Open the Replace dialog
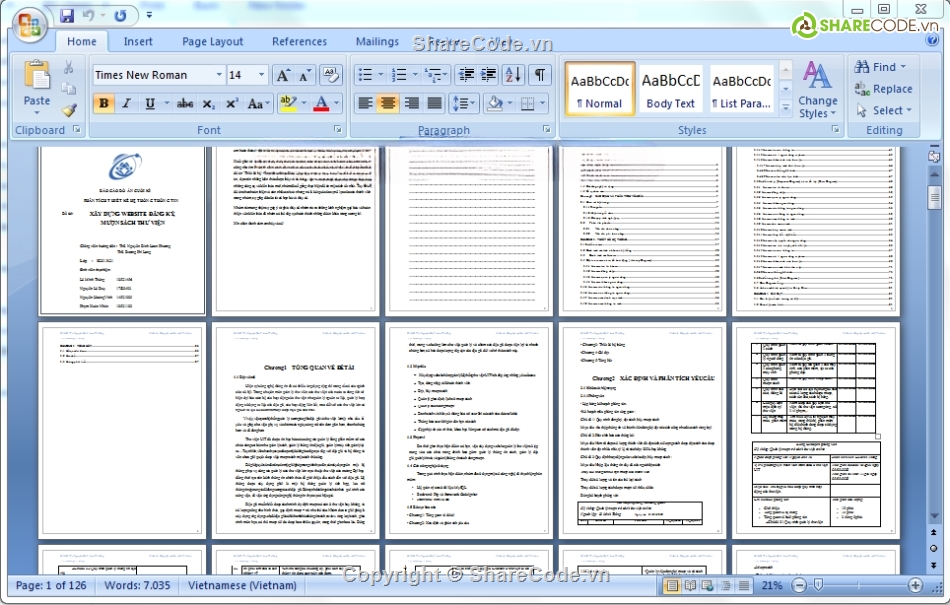Screen dimensions: 950x605 883,88
